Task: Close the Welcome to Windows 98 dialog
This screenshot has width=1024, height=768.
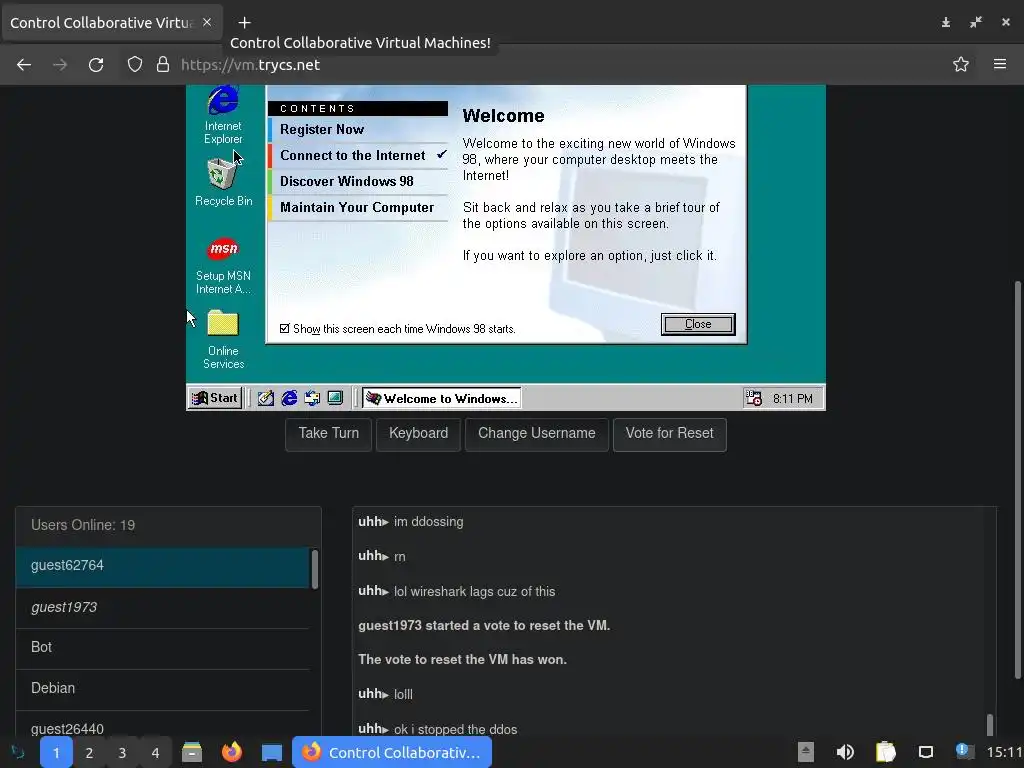Action: point(698,324)
